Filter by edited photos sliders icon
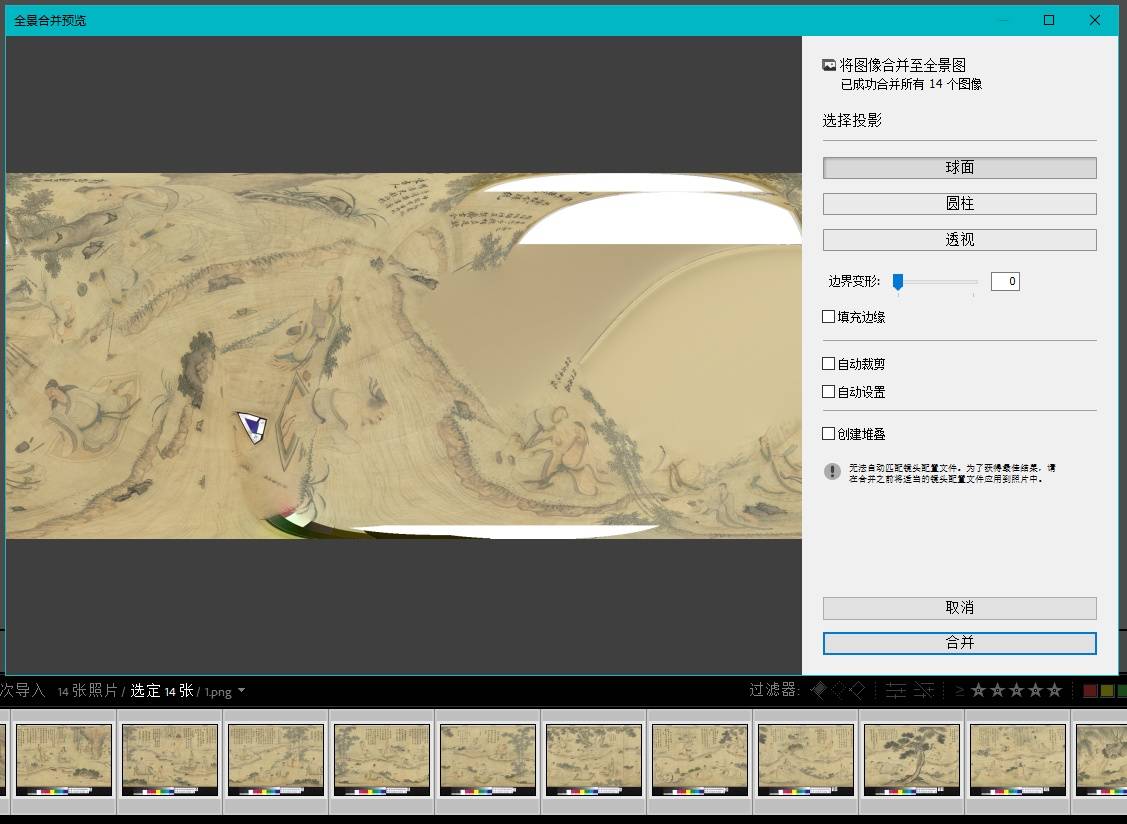The height and width of the screenshot is (824, 1127). pos(896,690)
